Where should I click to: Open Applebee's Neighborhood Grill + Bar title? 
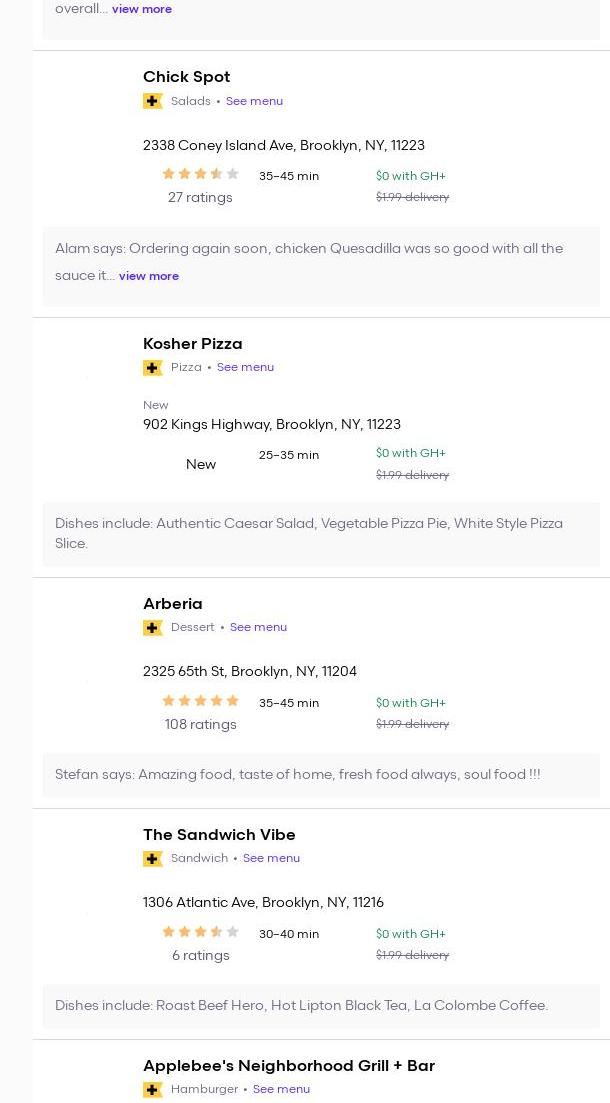[x=288, y=1066]
